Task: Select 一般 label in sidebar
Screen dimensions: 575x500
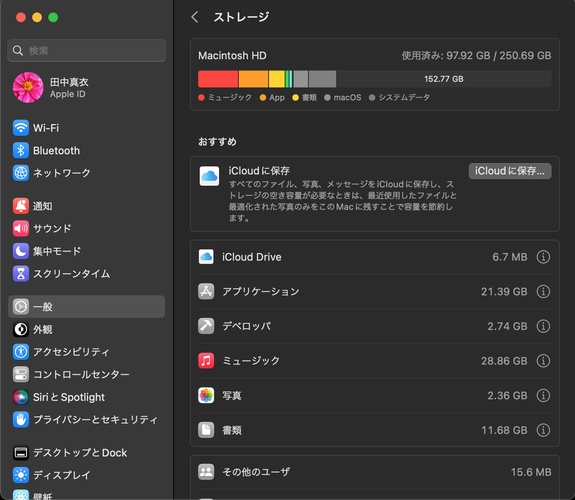Action: 43,307
